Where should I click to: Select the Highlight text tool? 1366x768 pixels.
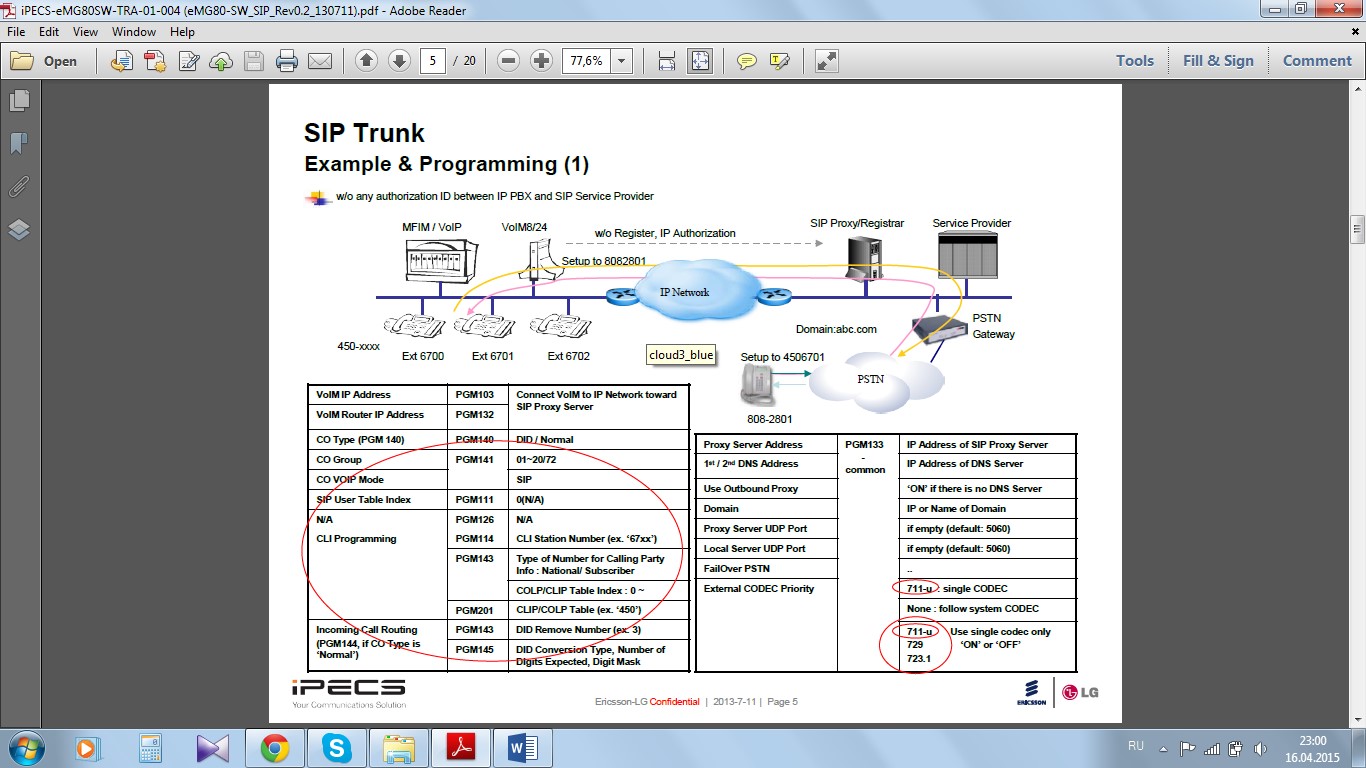tap(780, 61)
